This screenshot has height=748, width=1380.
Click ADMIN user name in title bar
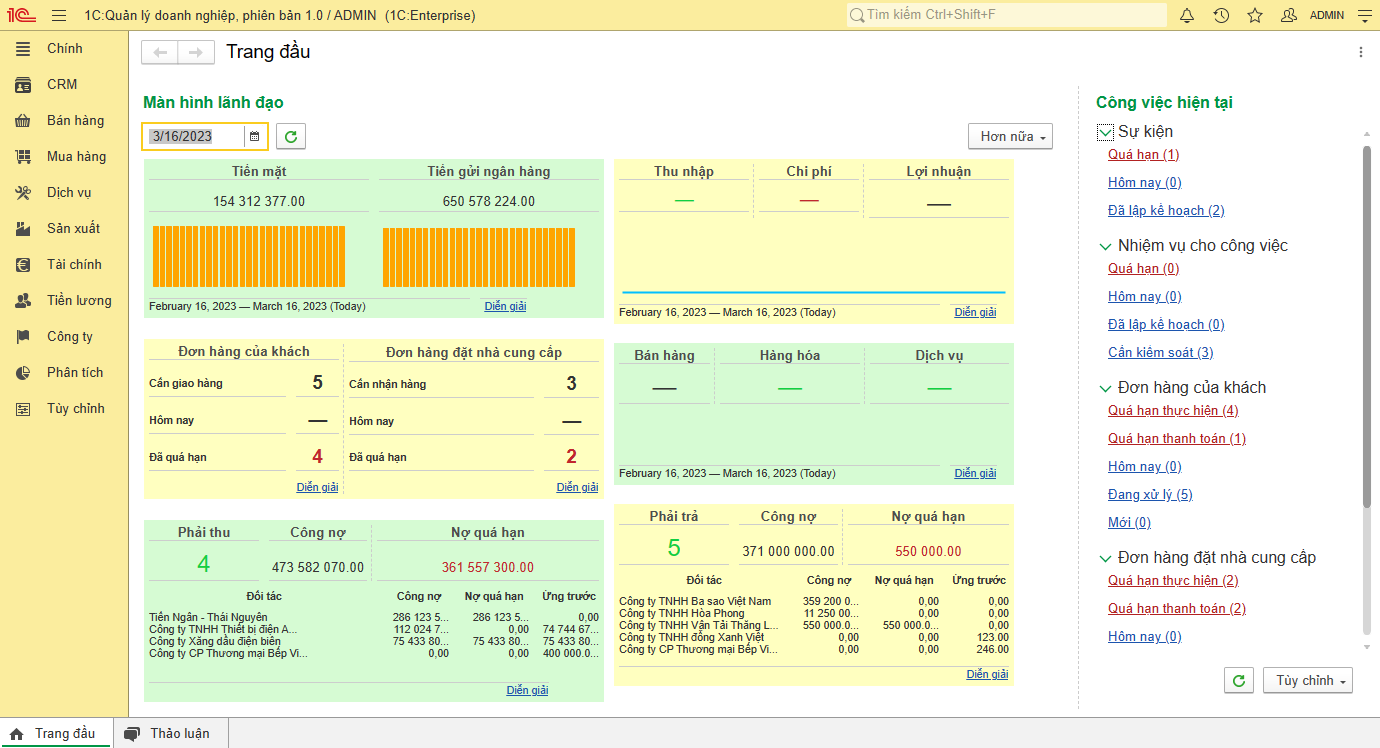point(1327,15)
